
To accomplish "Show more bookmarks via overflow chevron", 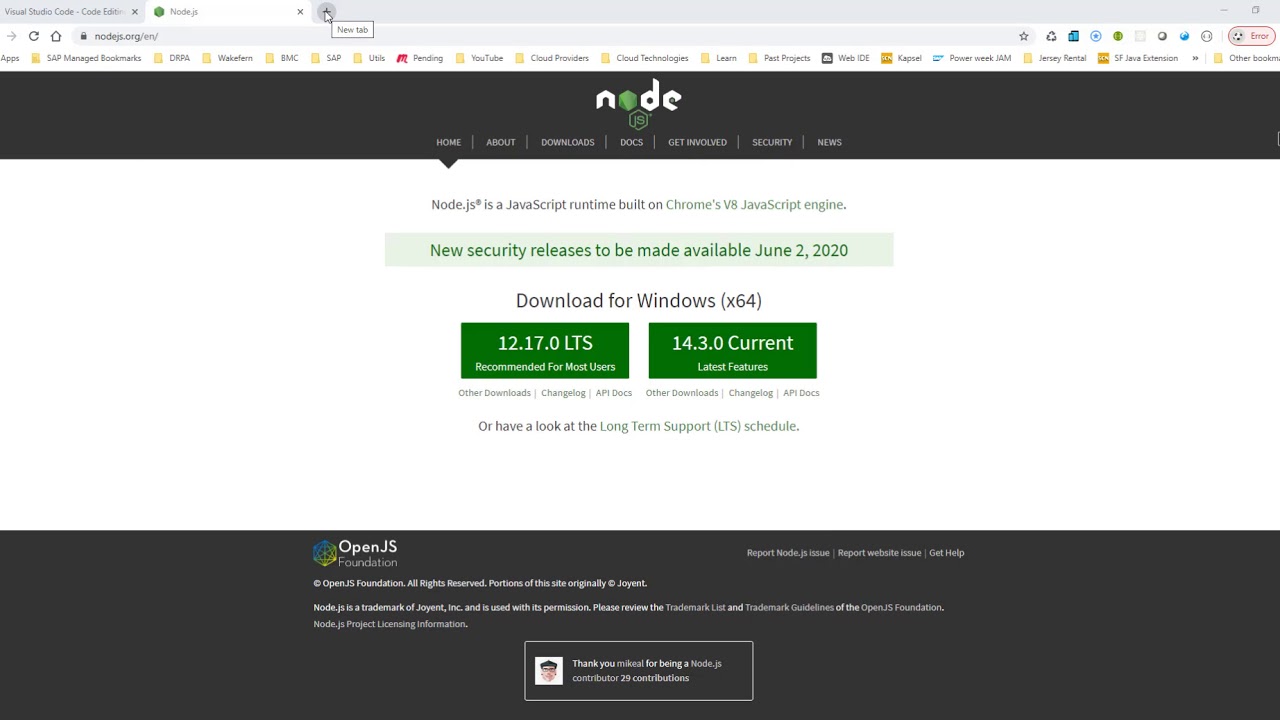I will (x=1195, y=58).
